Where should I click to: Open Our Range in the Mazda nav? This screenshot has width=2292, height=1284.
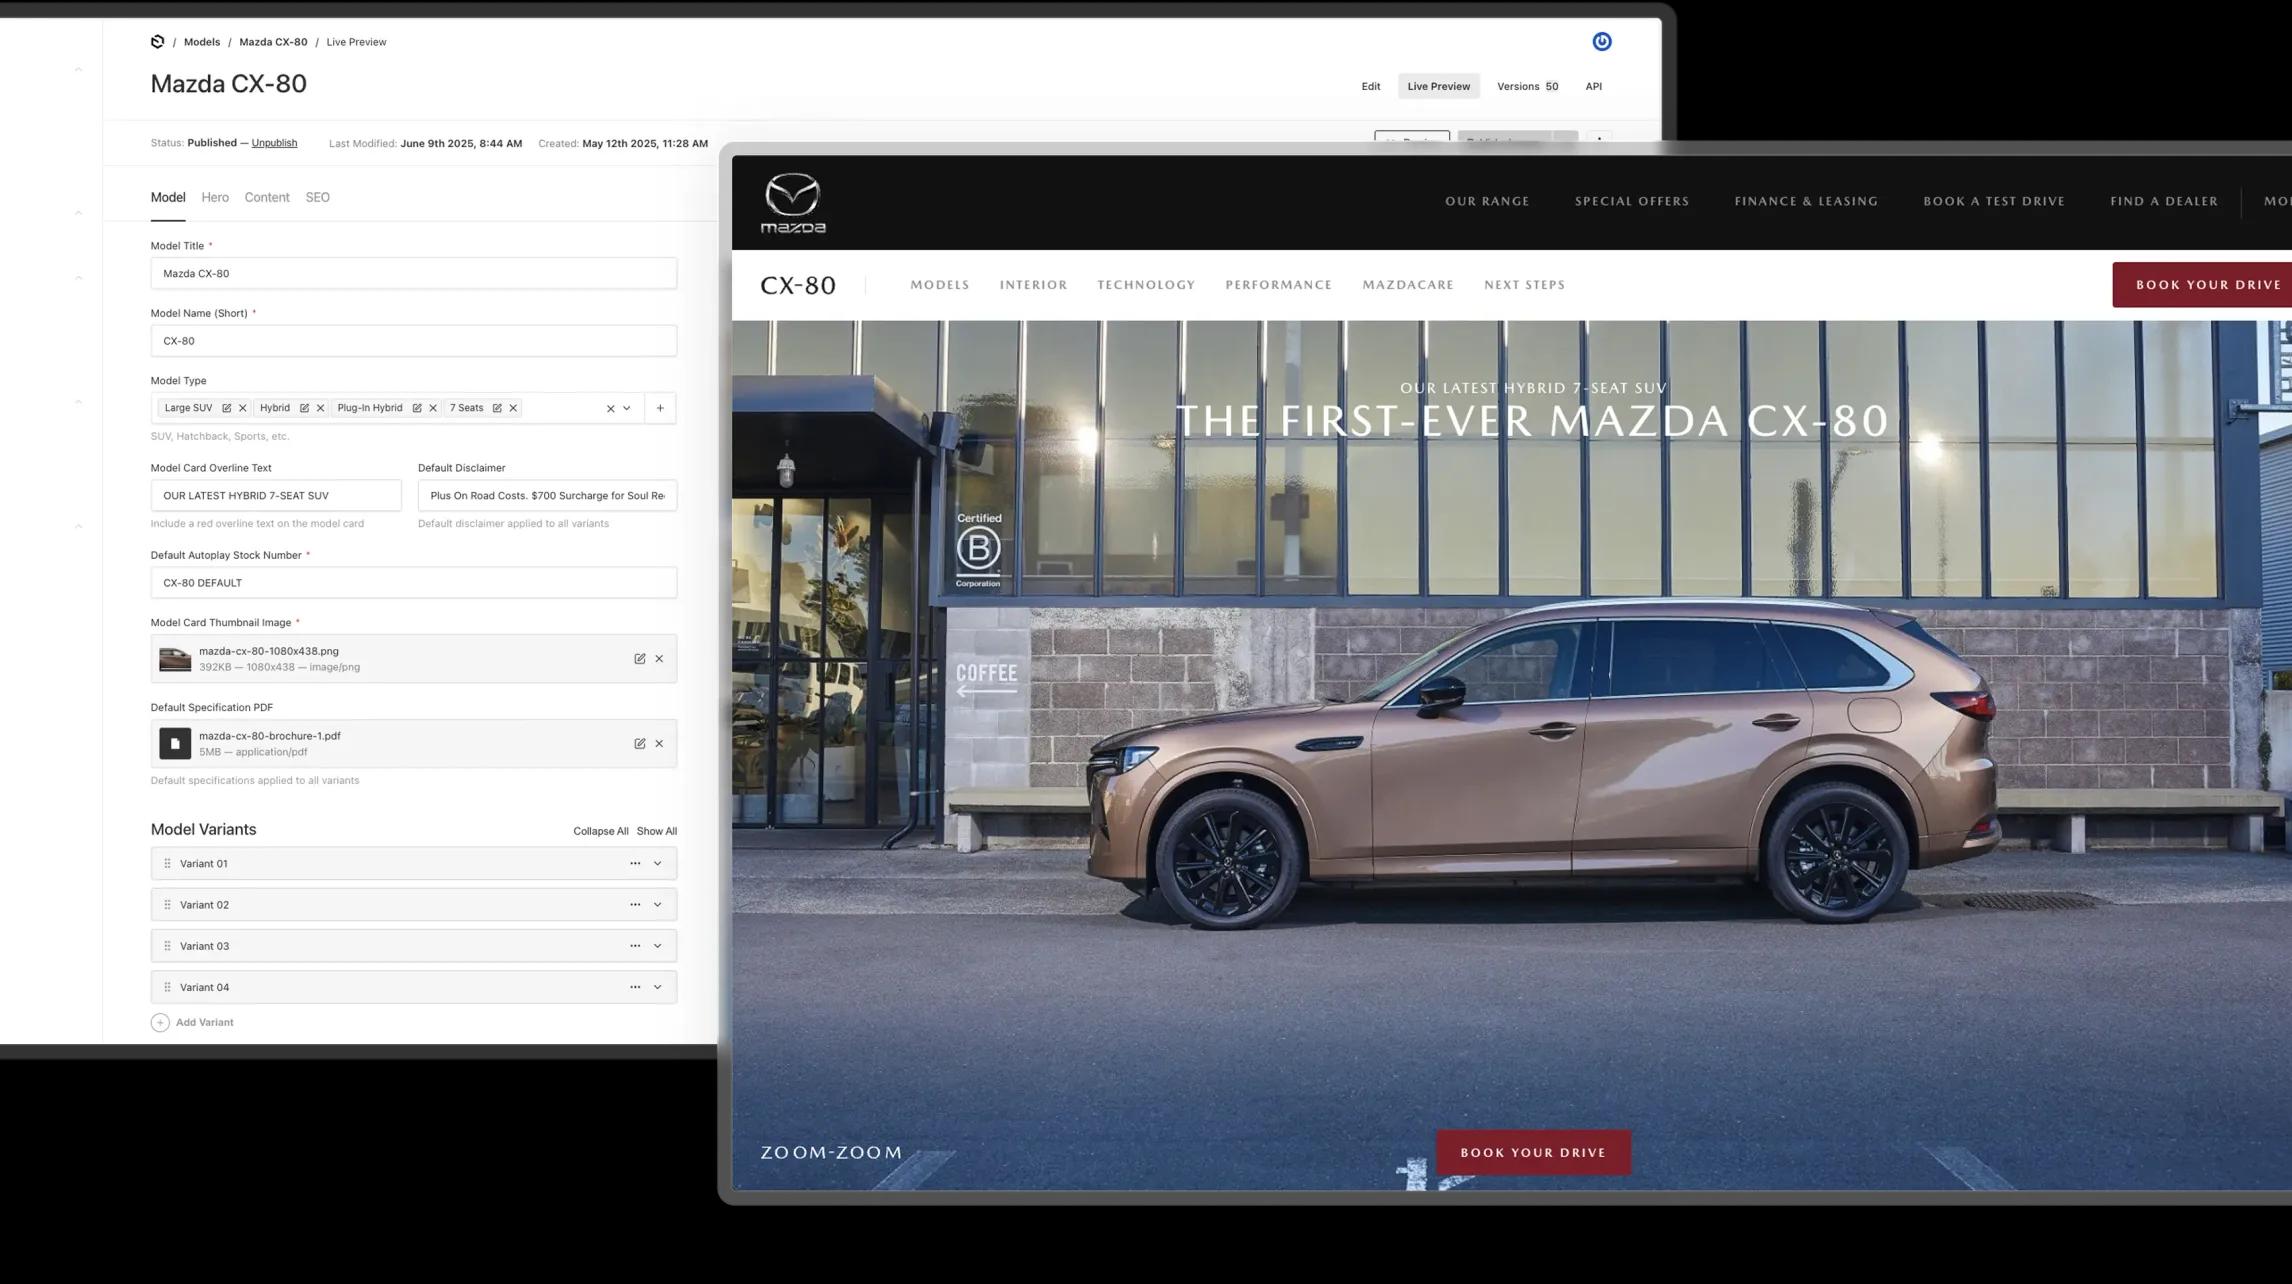[x=1487, y=202]
